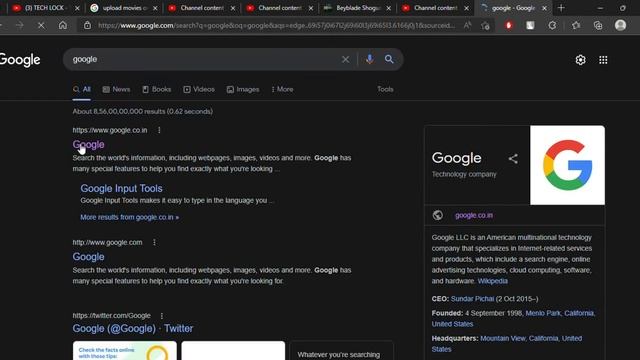
Task: Click the results count text
Action: point(142,111)
